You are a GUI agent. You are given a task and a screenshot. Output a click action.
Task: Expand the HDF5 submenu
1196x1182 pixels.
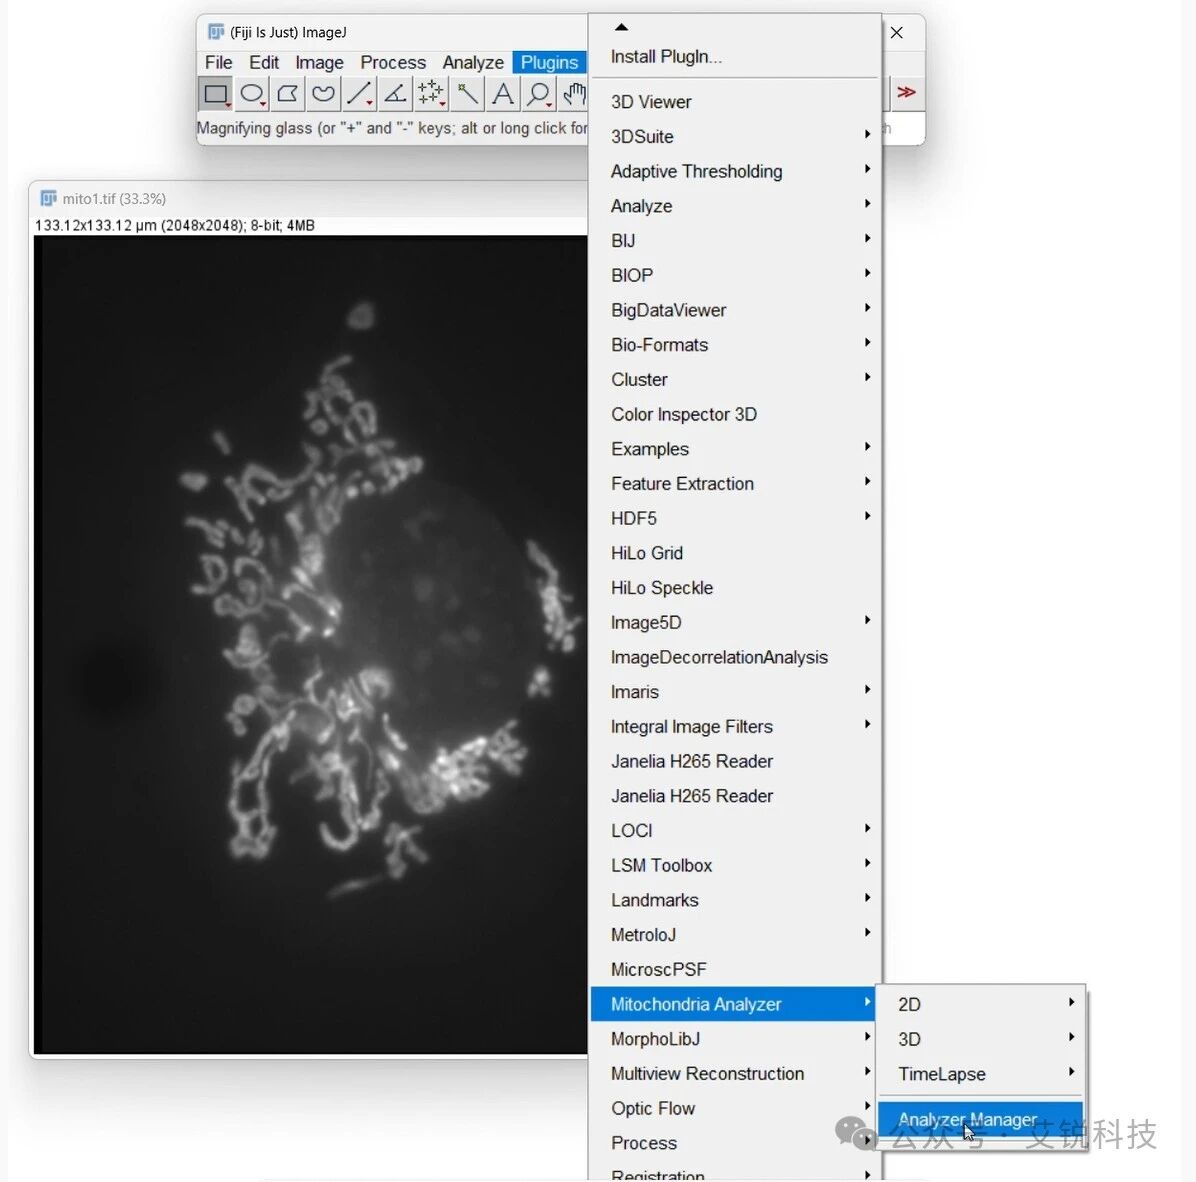click(x=735, y=518)
